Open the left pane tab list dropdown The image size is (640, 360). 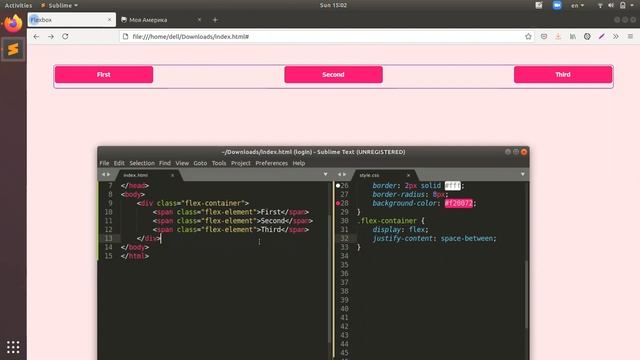click(325, 174)
